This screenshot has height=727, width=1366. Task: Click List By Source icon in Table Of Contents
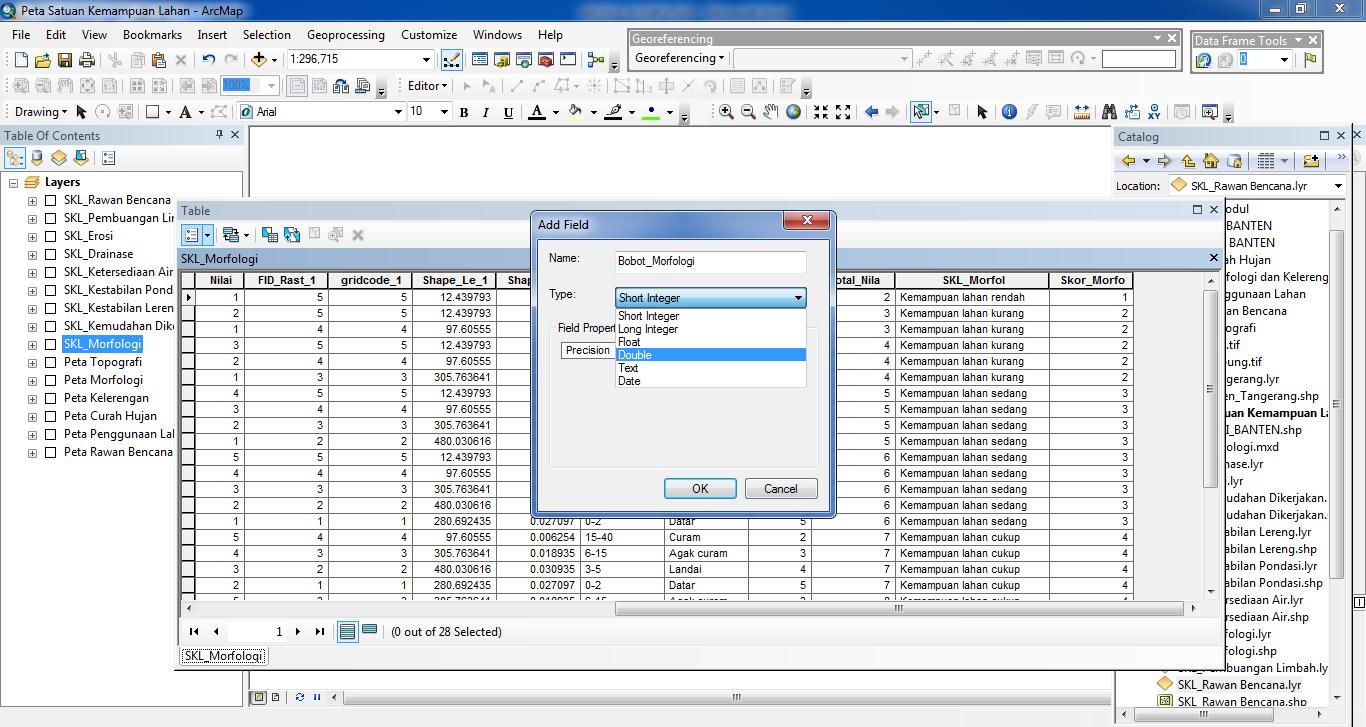[37, 158]
